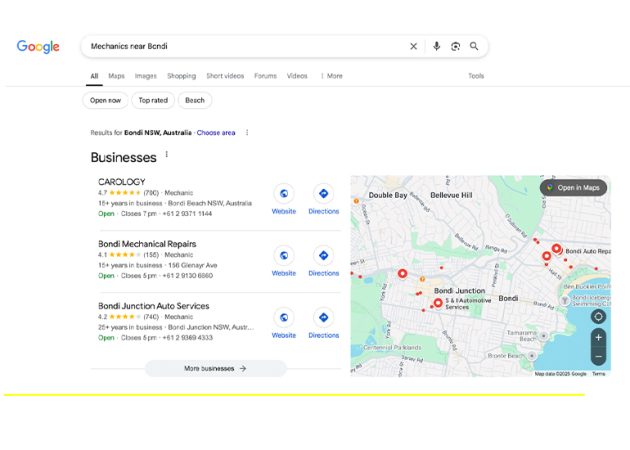Apply the Top rated filter chip
Screen dimensions: 630x450
point(153,100)
